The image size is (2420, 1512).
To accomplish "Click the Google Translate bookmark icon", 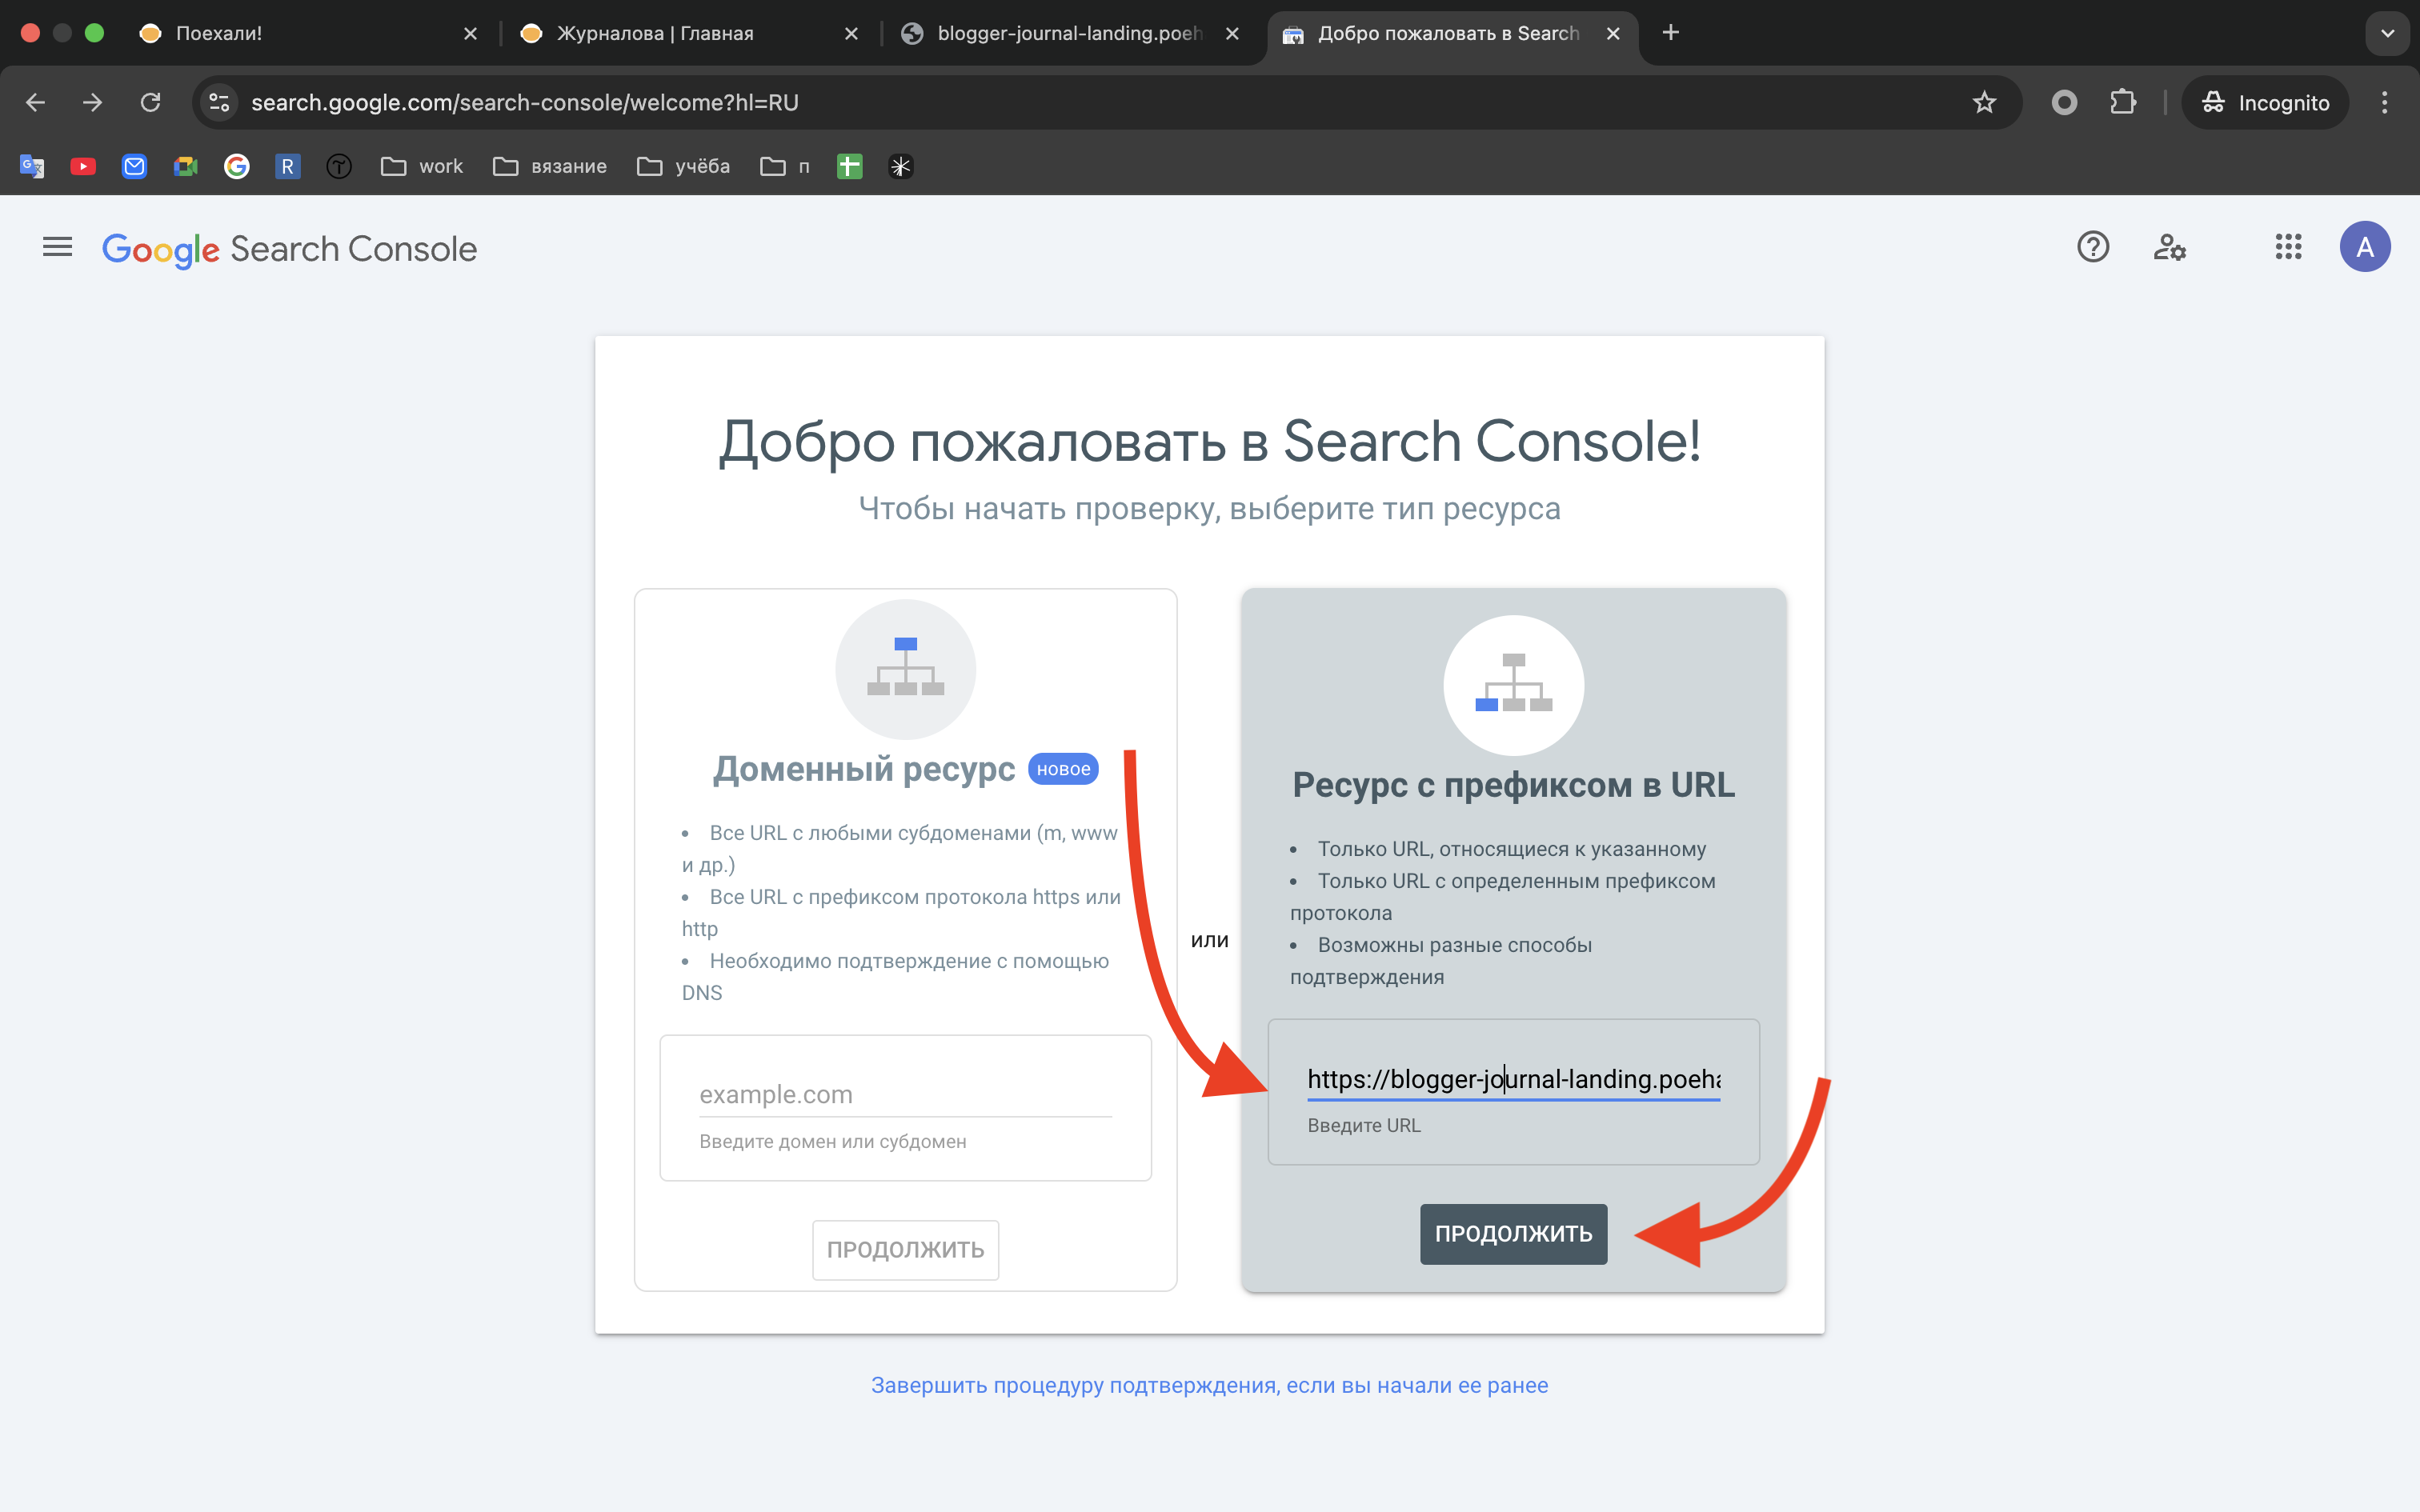I will tap(31, 166).
